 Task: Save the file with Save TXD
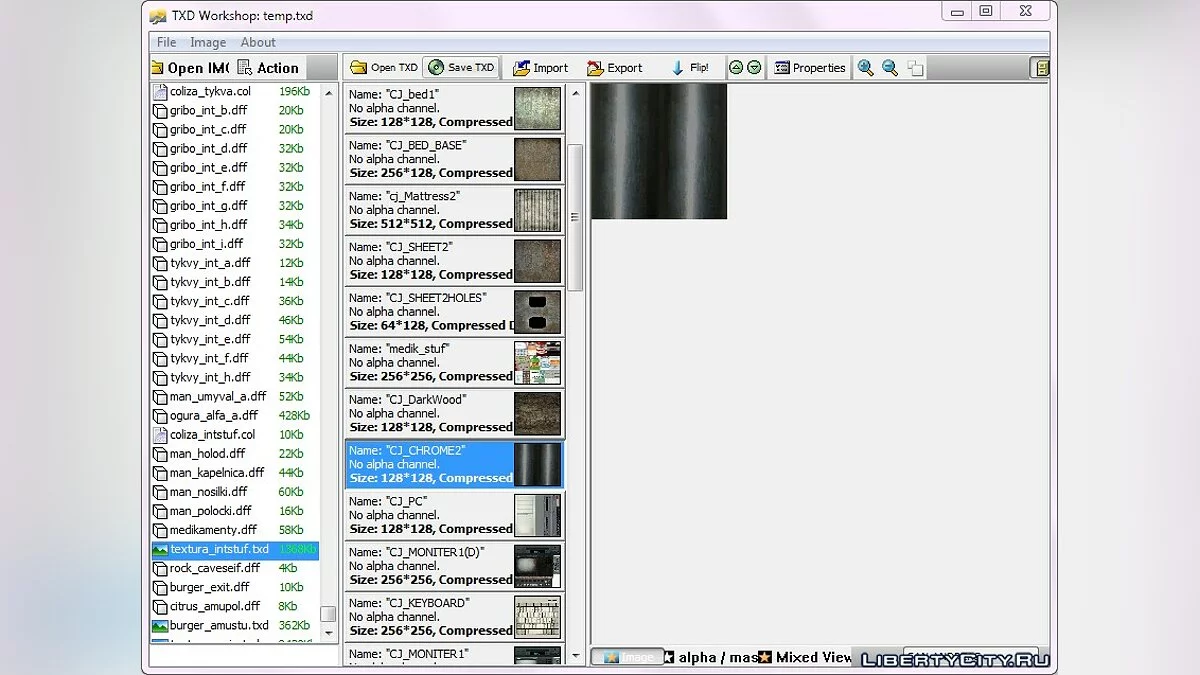pyautogui.click(x=461, y=68)
